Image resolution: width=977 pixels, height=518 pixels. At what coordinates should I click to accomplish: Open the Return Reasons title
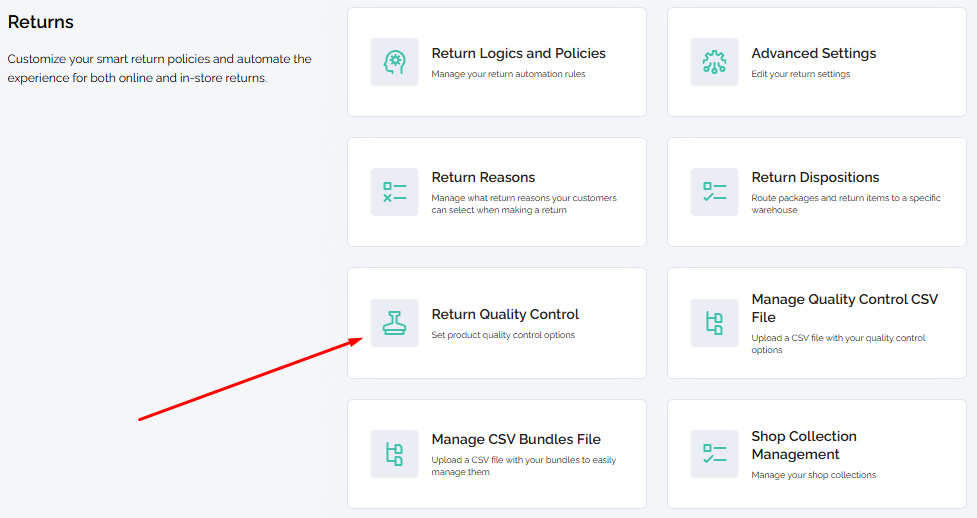483,178
